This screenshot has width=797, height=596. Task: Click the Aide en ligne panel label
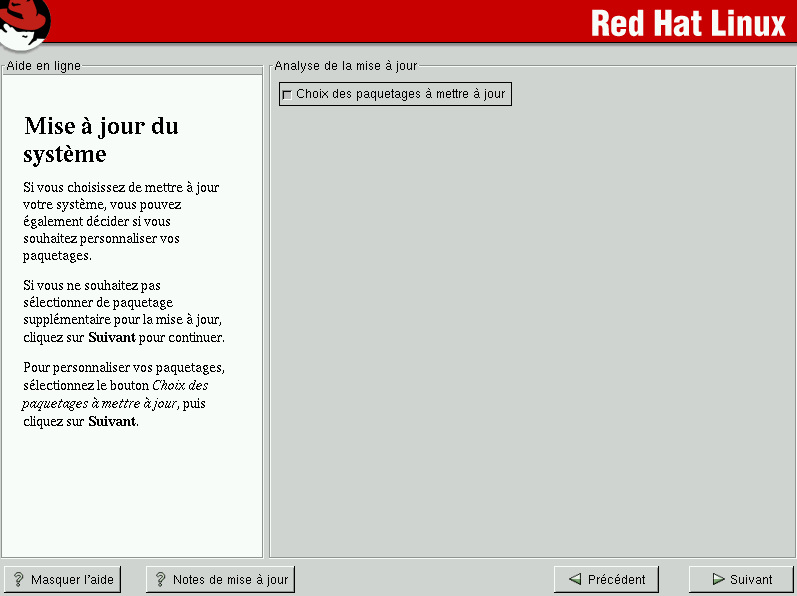tap(43, 66)
